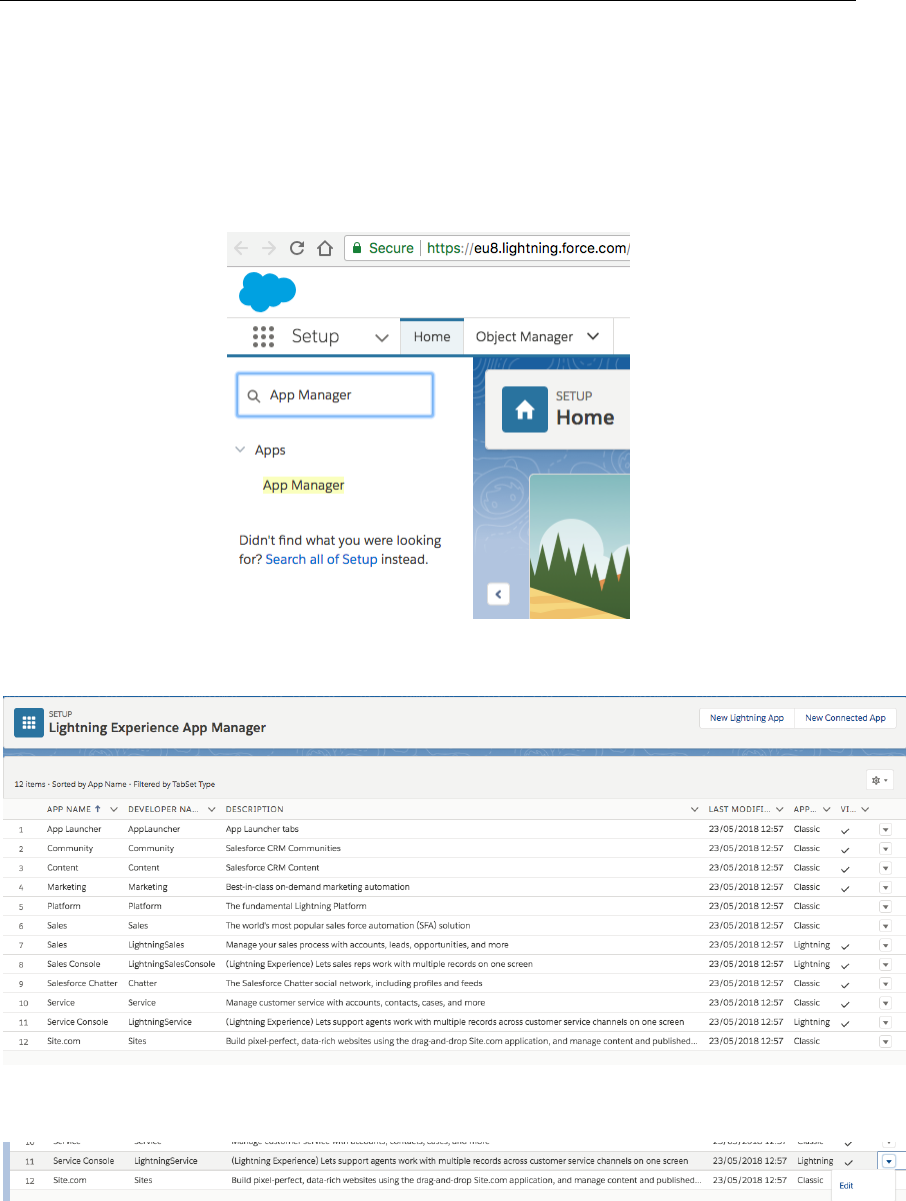Click 'The fundamental Lightning Platform' description
Image resolution: width=906 pixels, height=1201 pixels.
click(x=297, y=906)
